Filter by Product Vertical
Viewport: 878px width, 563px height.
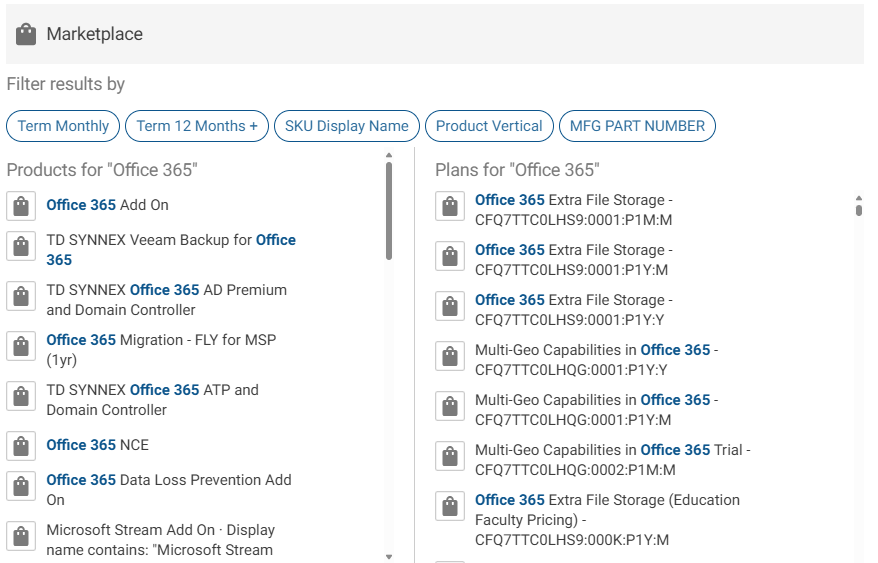pyautogui.click(x=489, y=126)
